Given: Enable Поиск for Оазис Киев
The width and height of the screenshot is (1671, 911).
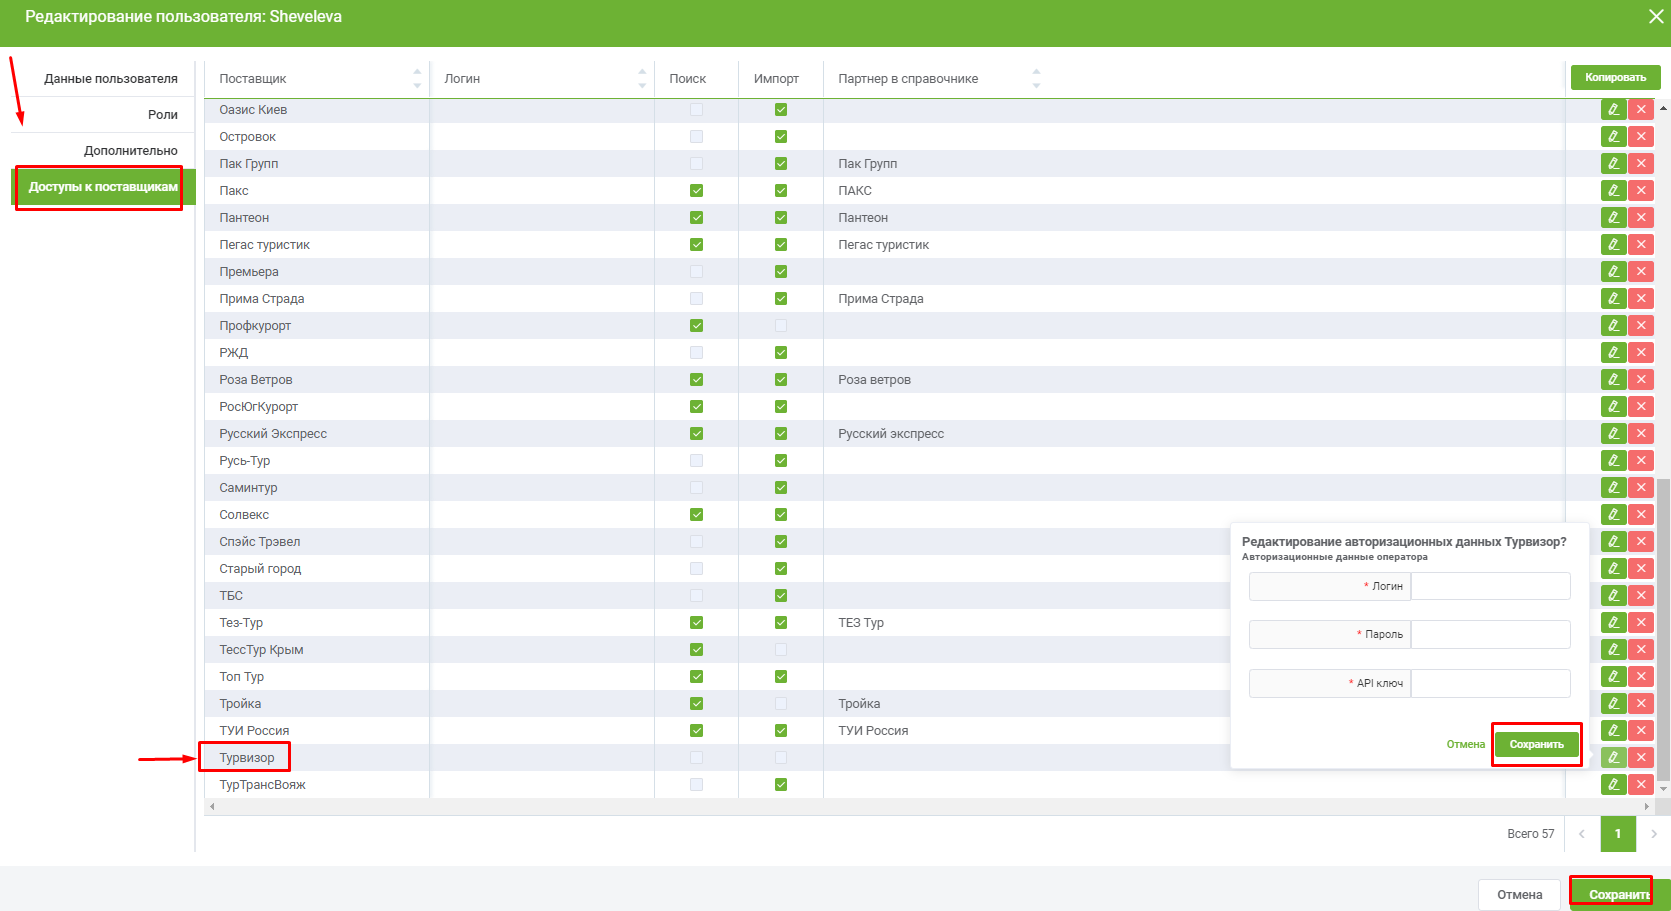Looking at the screenshot, I should [696, 110].
